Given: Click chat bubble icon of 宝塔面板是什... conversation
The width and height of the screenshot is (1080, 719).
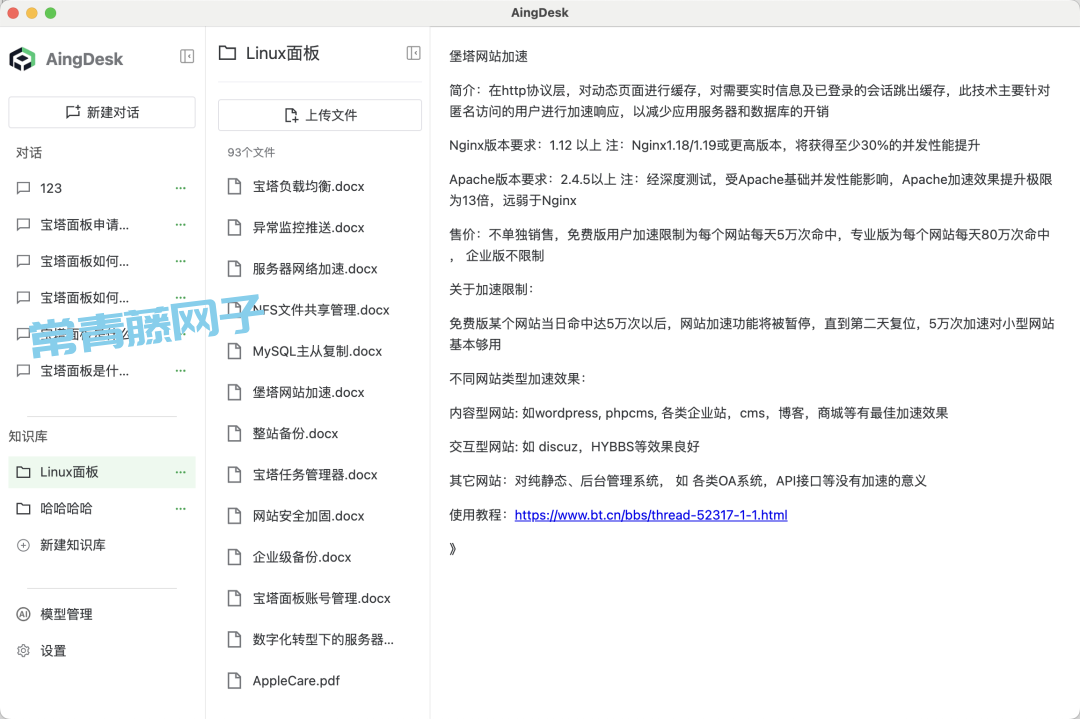Looking at the screenshot, I should pyautogui.click(x=23, y=371).
